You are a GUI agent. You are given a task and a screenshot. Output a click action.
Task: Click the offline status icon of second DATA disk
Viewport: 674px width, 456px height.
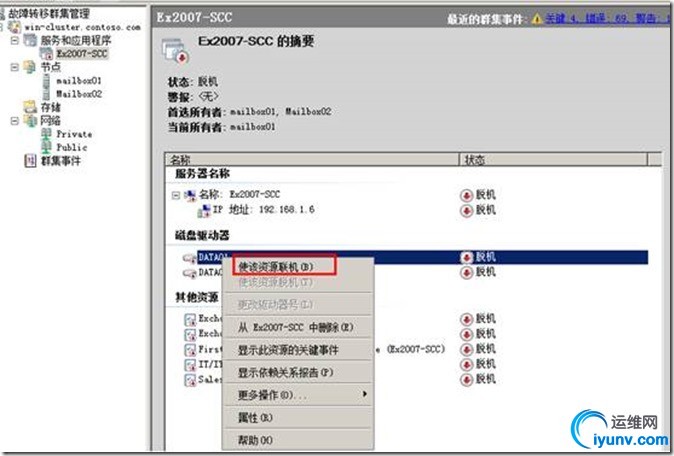click(x=466, y=272)
